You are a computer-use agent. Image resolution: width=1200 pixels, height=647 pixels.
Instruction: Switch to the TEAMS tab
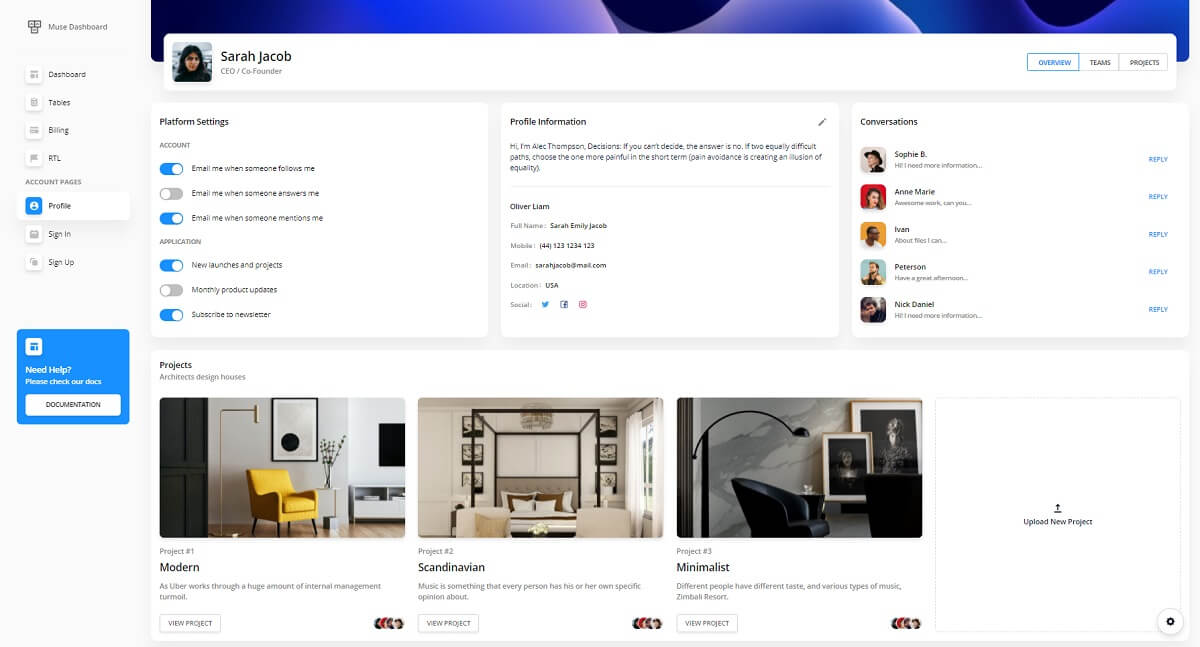(x=1100, y=61)
